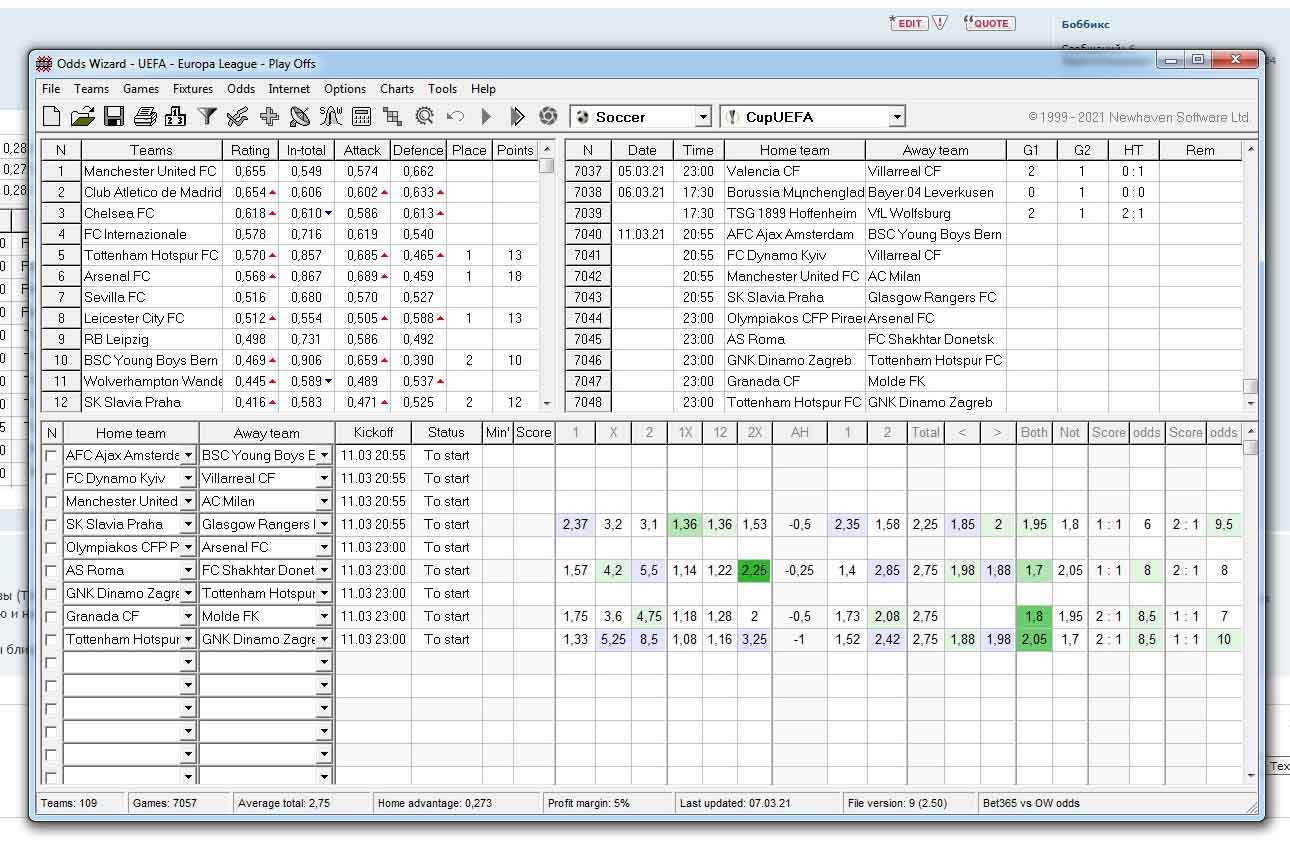Open the Odds menu
This screenshot has height=849, width=1290.
click(241, 89)
